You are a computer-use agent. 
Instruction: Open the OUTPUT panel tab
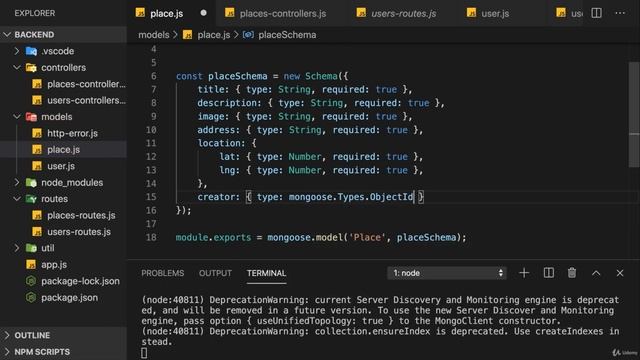click(x=215, y=273)
